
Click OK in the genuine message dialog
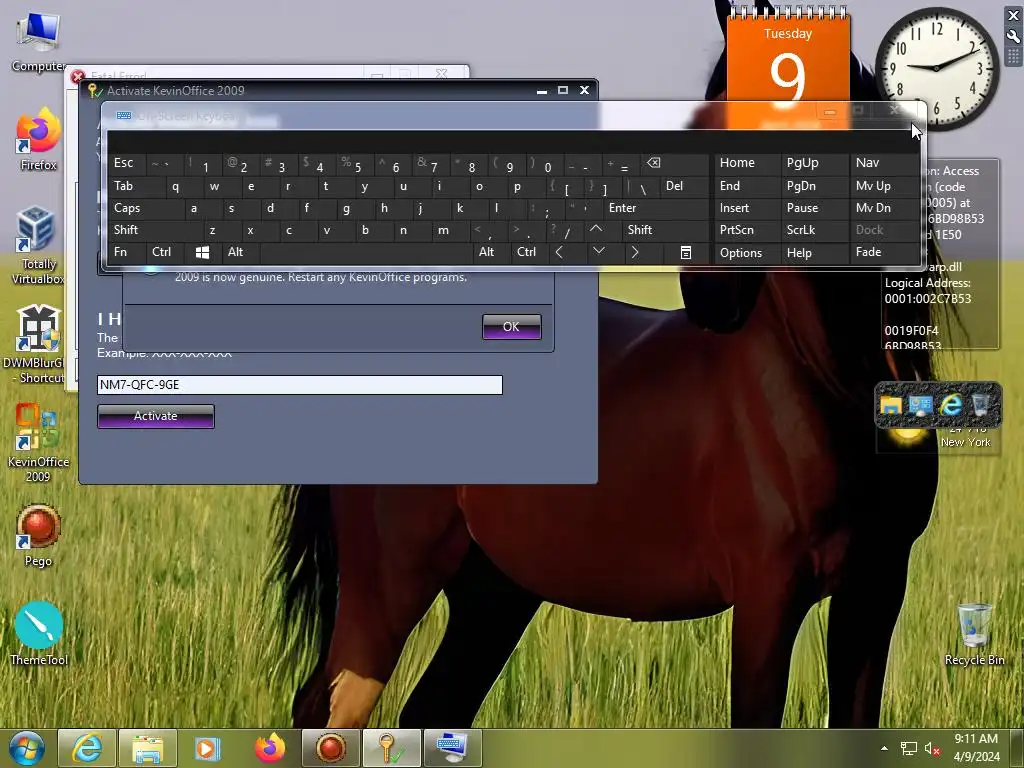(x=511, y=327)
